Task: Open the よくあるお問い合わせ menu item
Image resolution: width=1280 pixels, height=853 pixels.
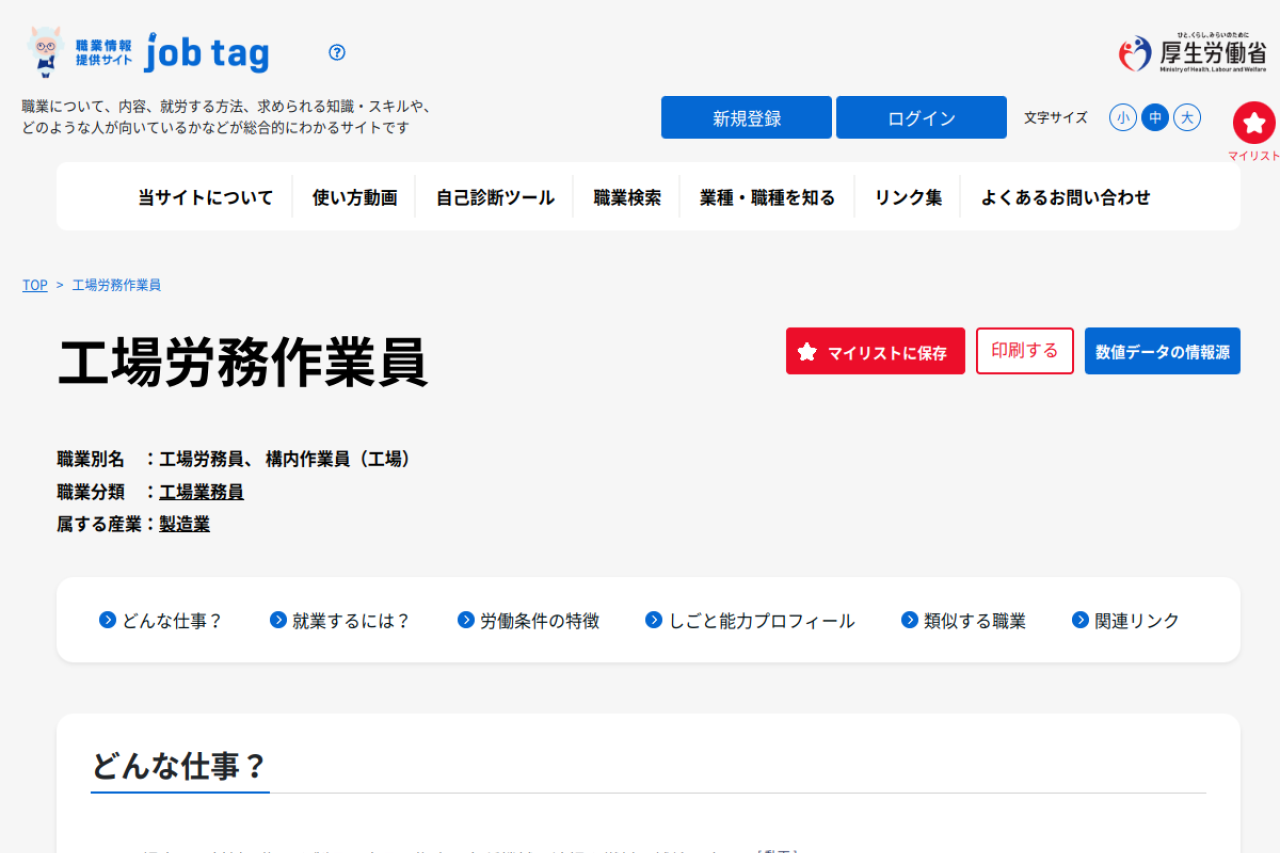Action: pyautogui.click(x=1065, y=197)
